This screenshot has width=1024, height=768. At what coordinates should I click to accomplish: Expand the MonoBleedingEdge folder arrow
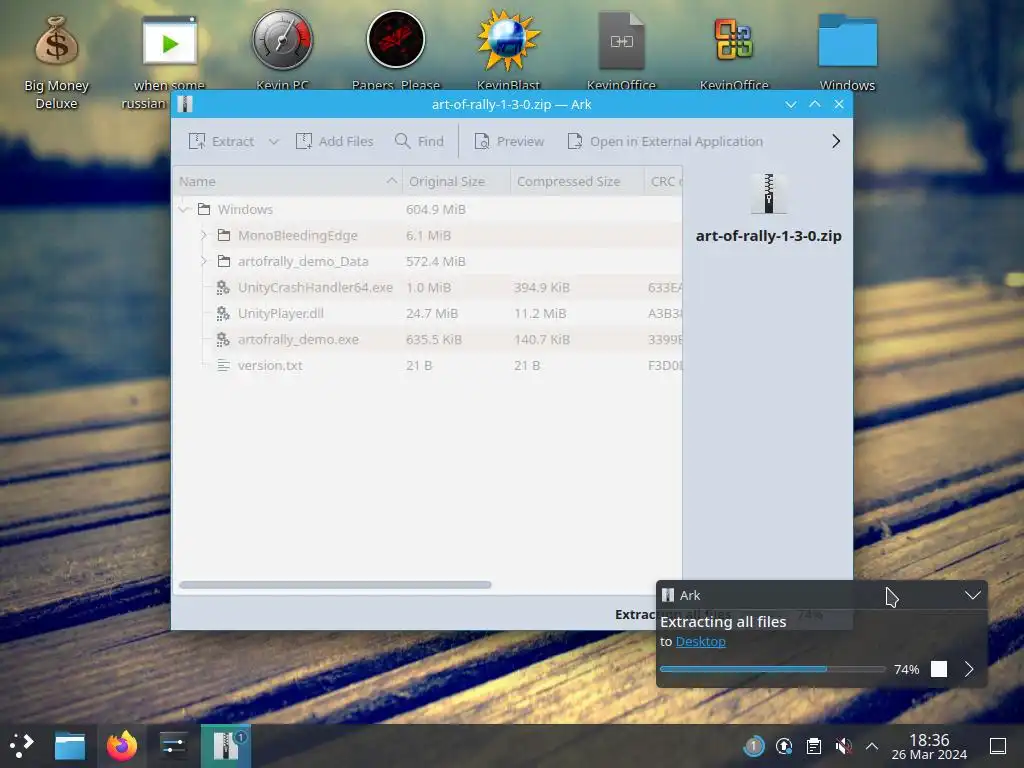click(x=204, y=235)
